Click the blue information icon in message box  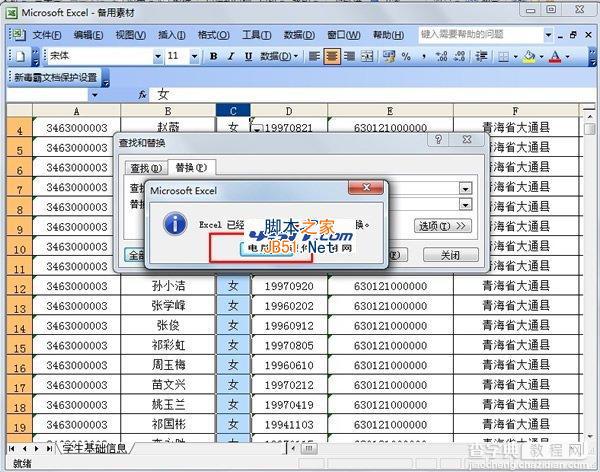click(175, 224)
